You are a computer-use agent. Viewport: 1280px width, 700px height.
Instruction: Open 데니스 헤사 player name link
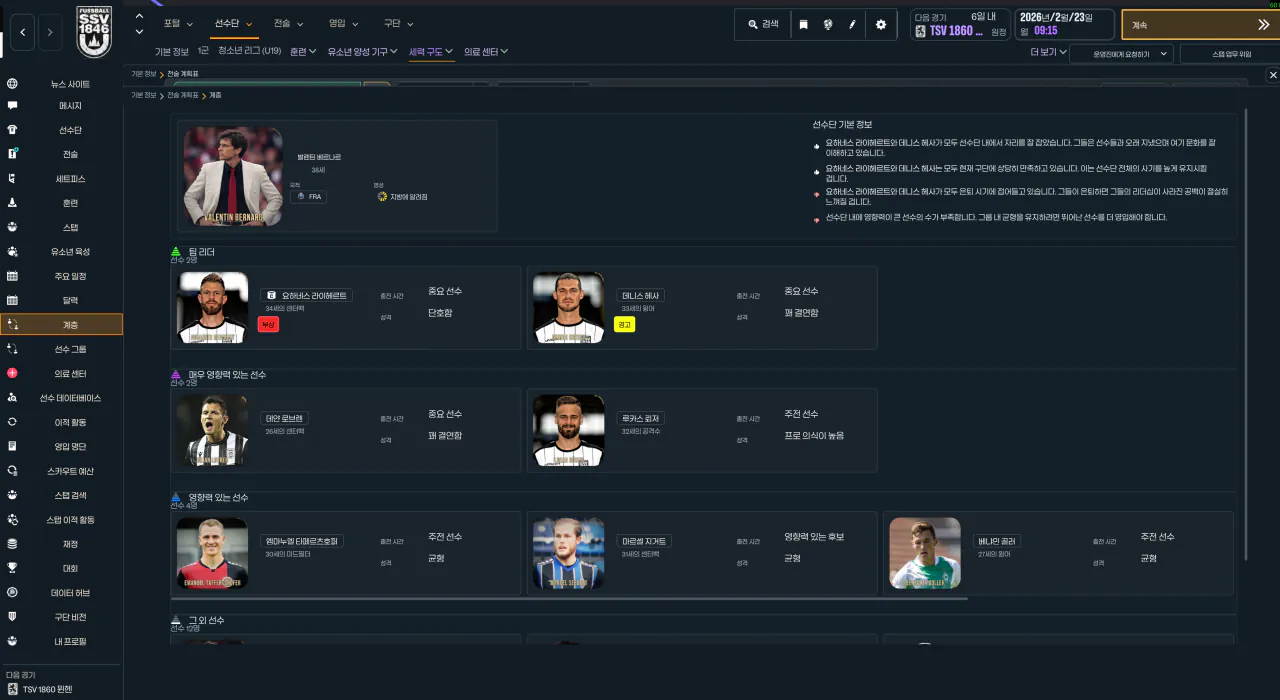point(640,296)
